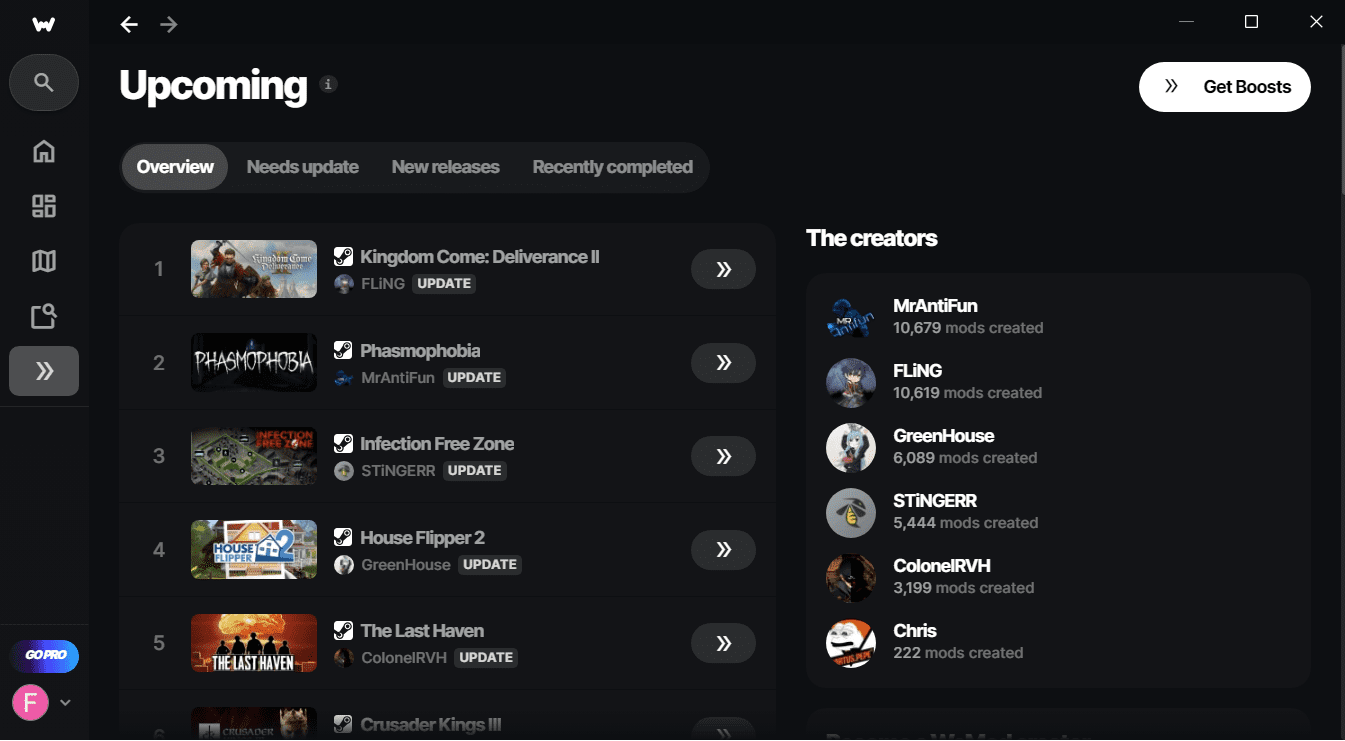Click the back navigation arrow
The image size is (1345, 741).
click(x=129, y=24)
